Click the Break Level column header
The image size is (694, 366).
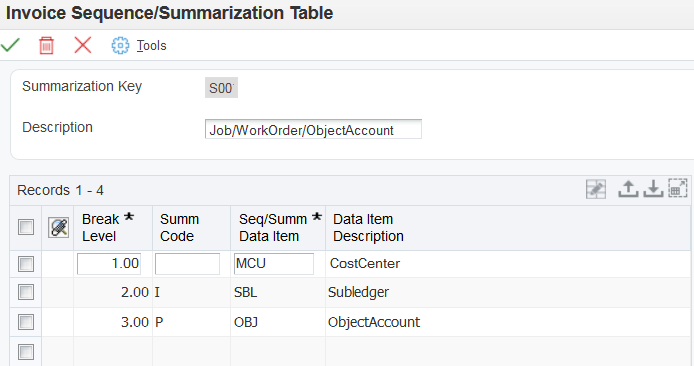coord(113,227)
